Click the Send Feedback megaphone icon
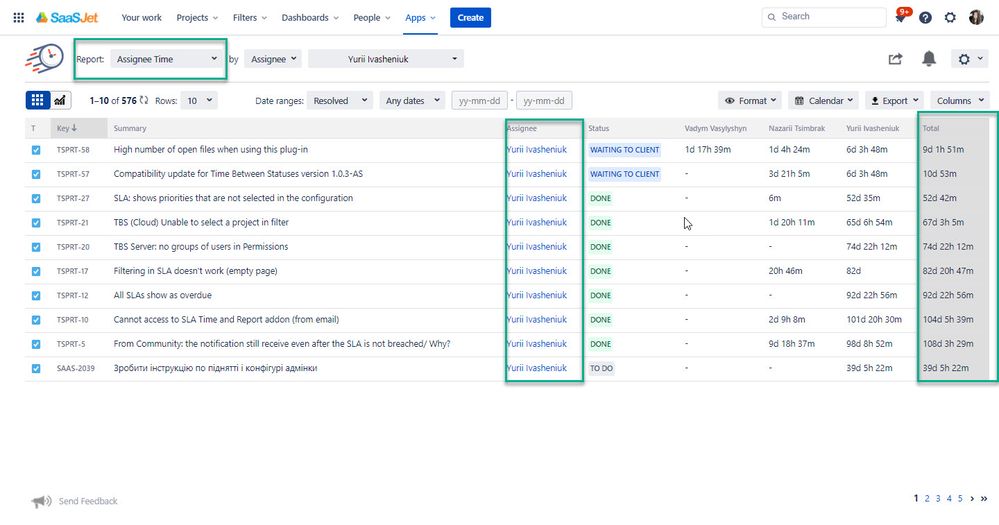Image resolution: width=999 pixels, height=525 pixels. point(41,501)
